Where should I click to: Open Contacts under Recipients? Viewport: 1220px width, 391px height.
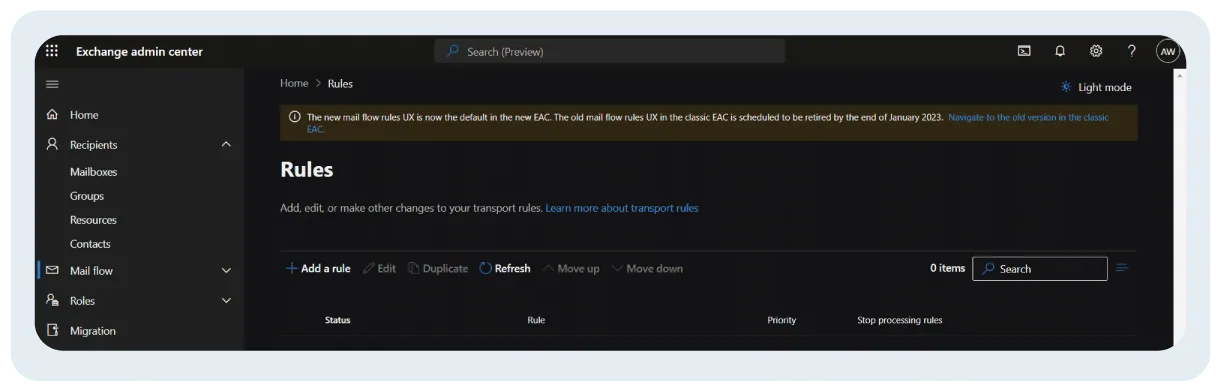90,244
